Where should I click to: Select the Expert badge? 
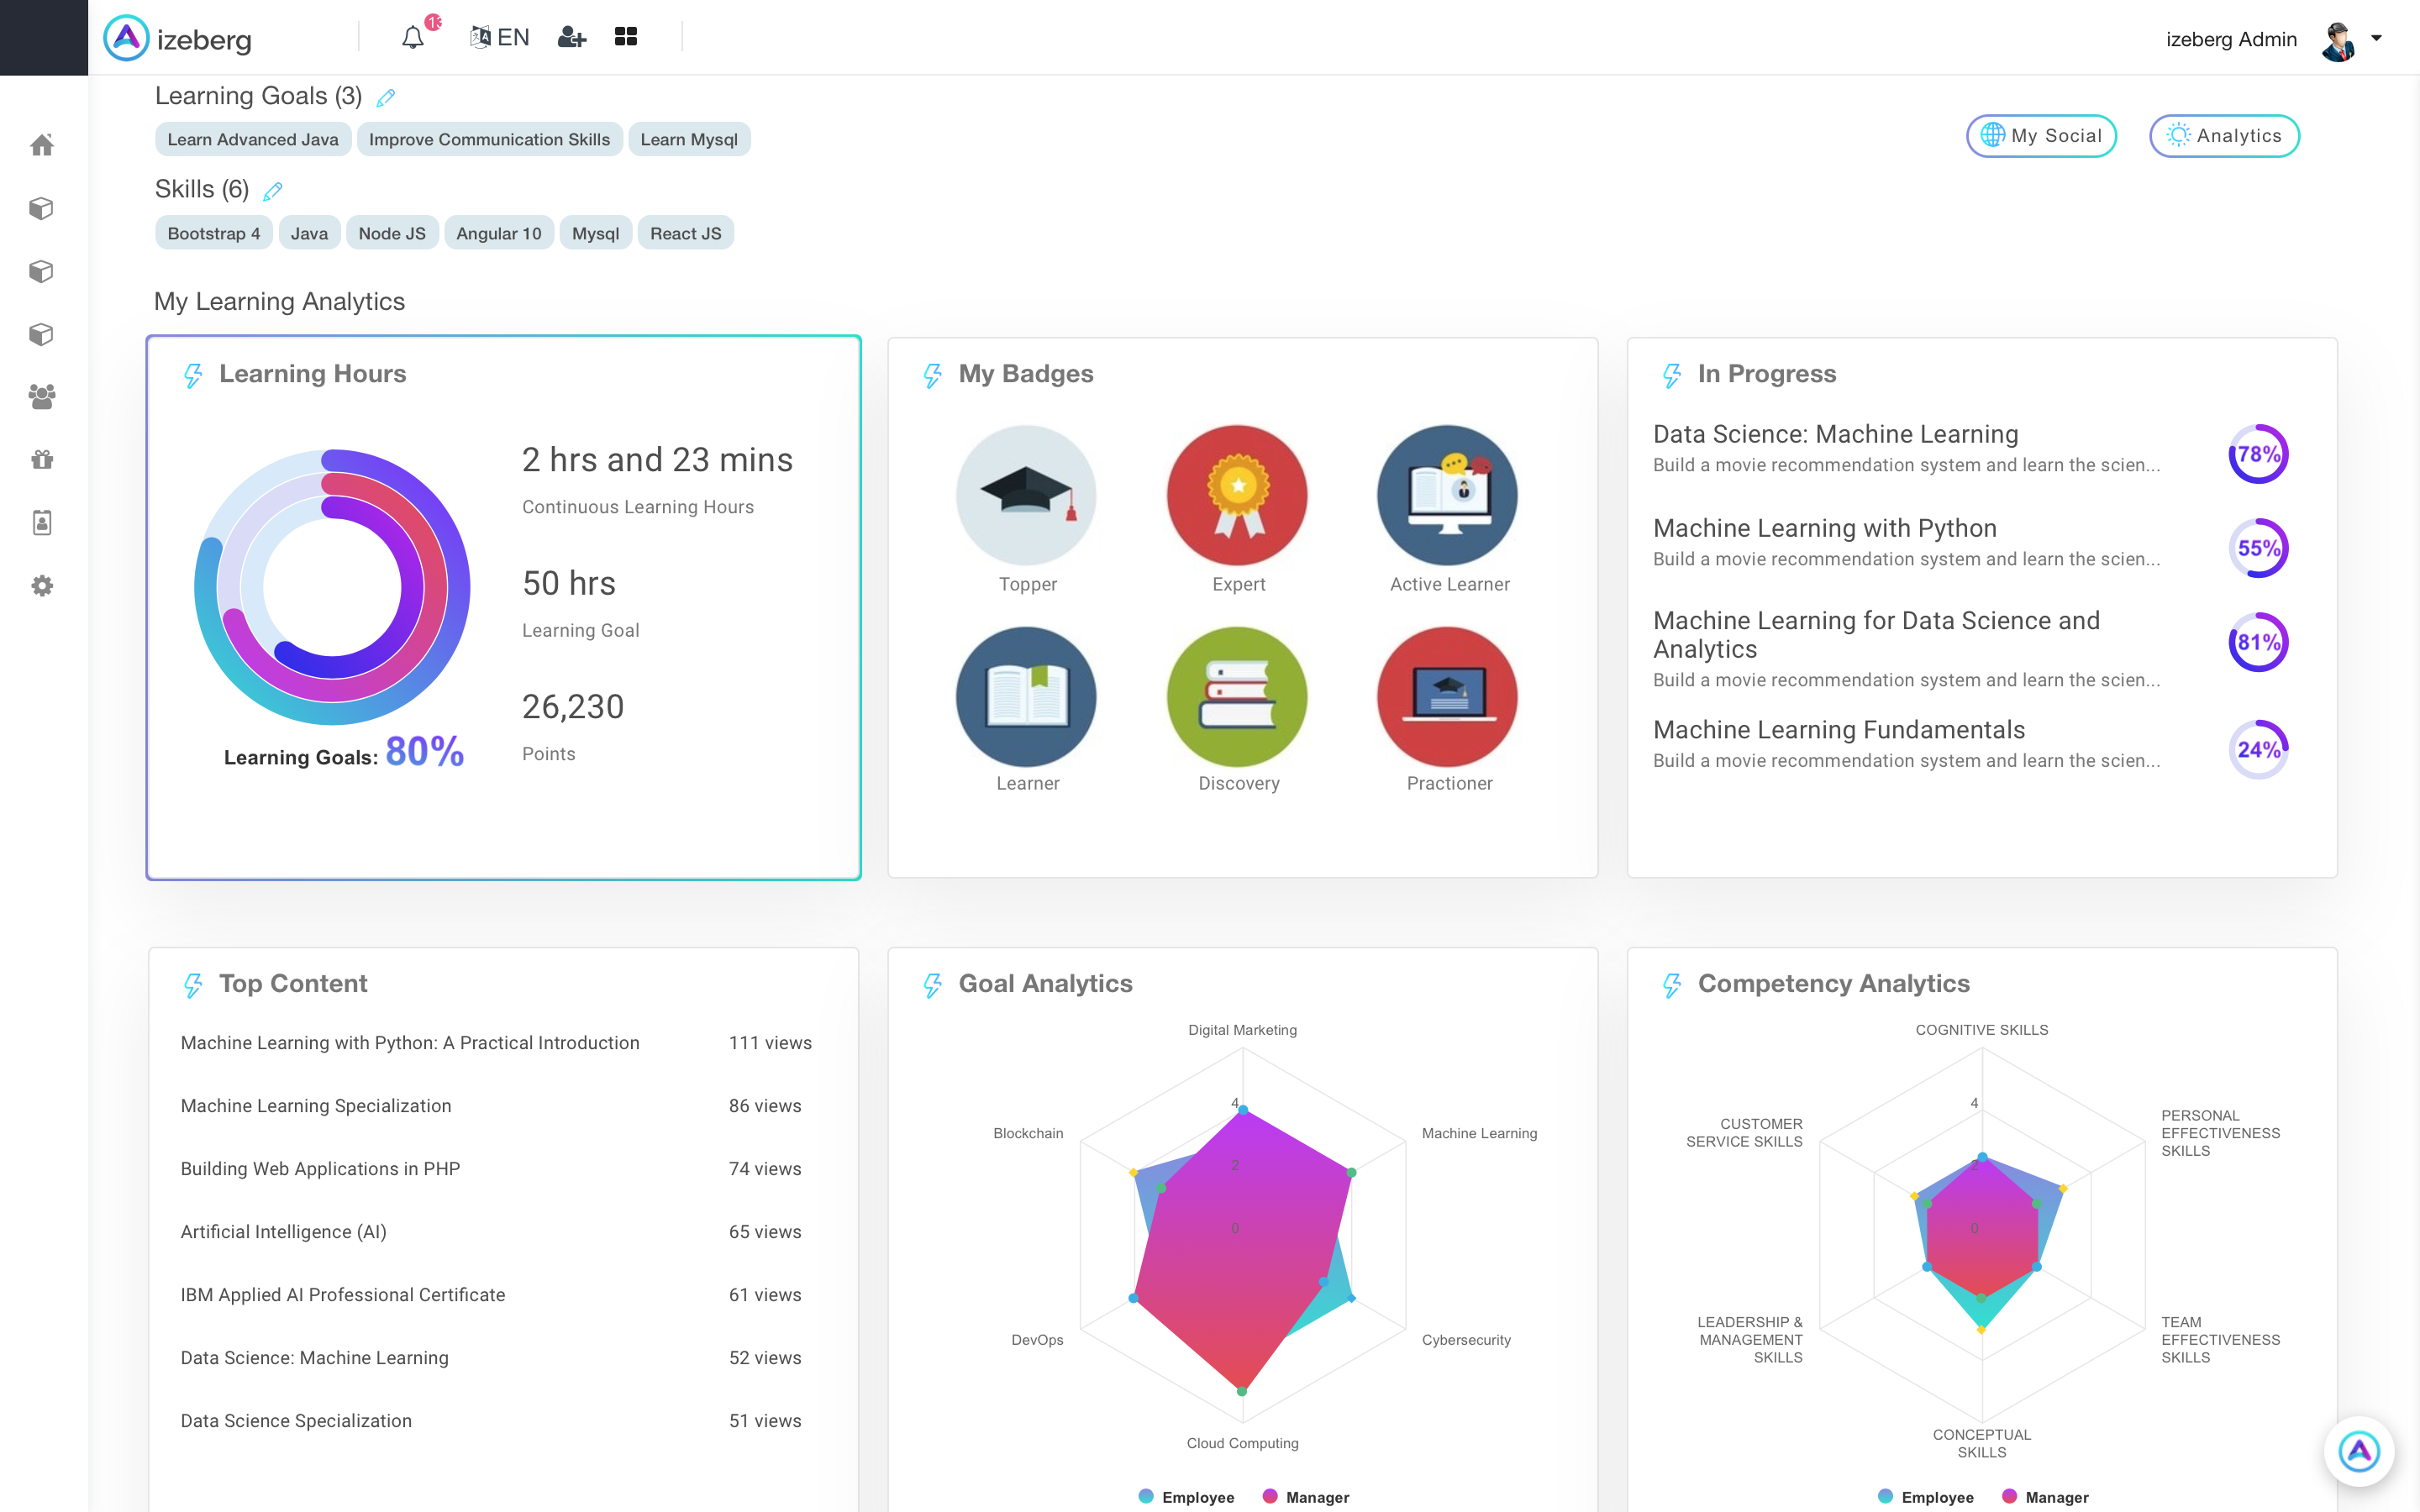(1238, 496)
